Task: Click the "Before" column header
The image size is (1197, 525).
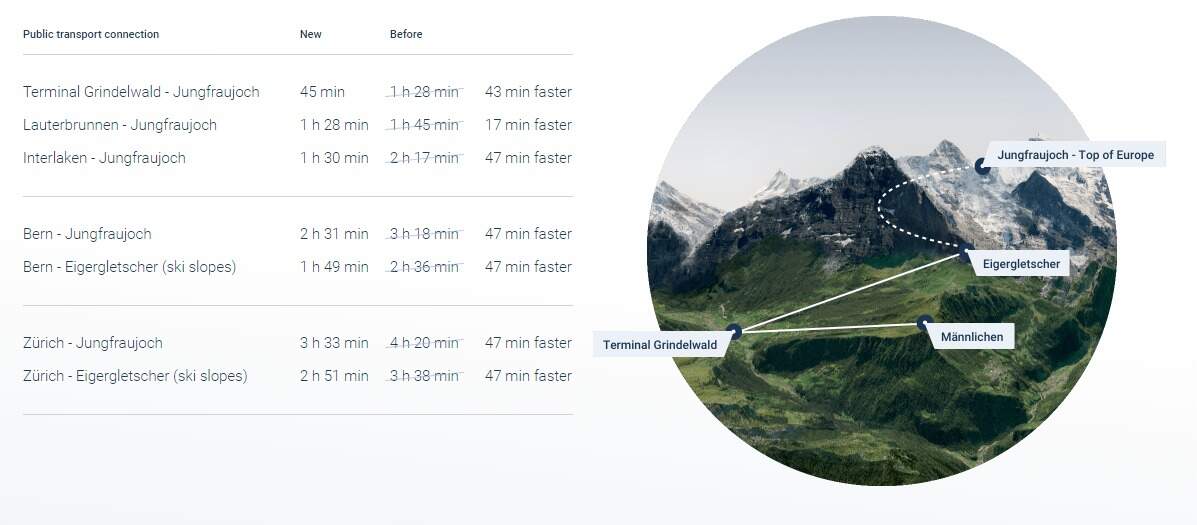Action: [406, 34]
